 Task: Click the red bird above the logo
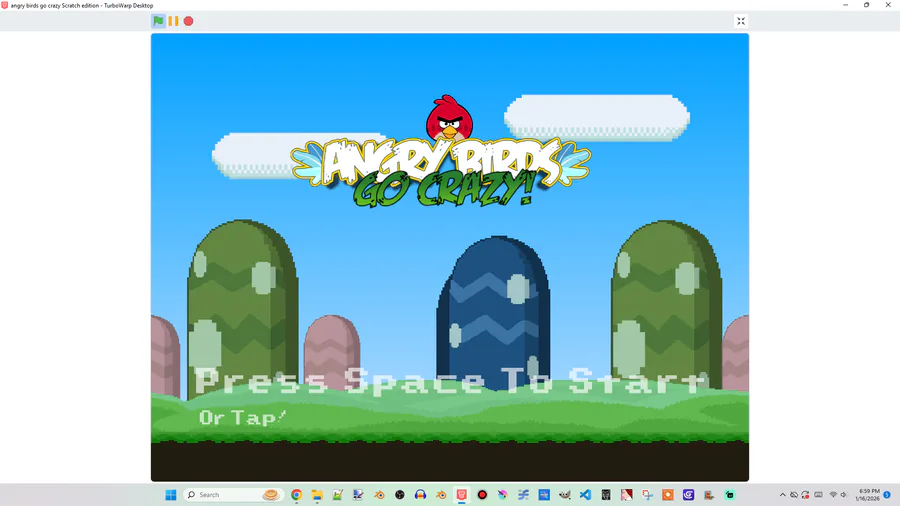click(x=449, y=118)
